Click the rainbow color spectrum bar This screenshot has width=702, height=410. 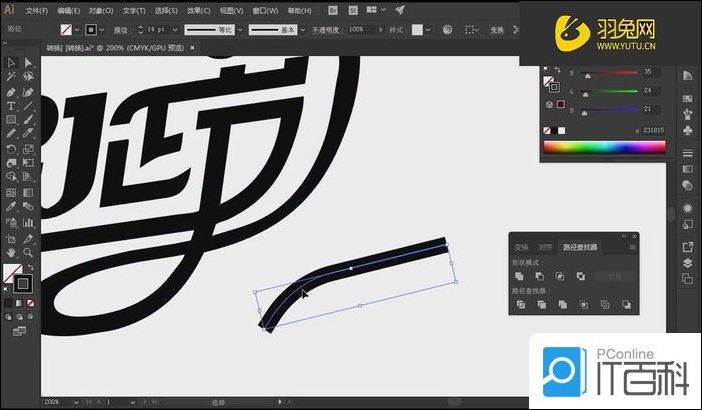(603, 148)
